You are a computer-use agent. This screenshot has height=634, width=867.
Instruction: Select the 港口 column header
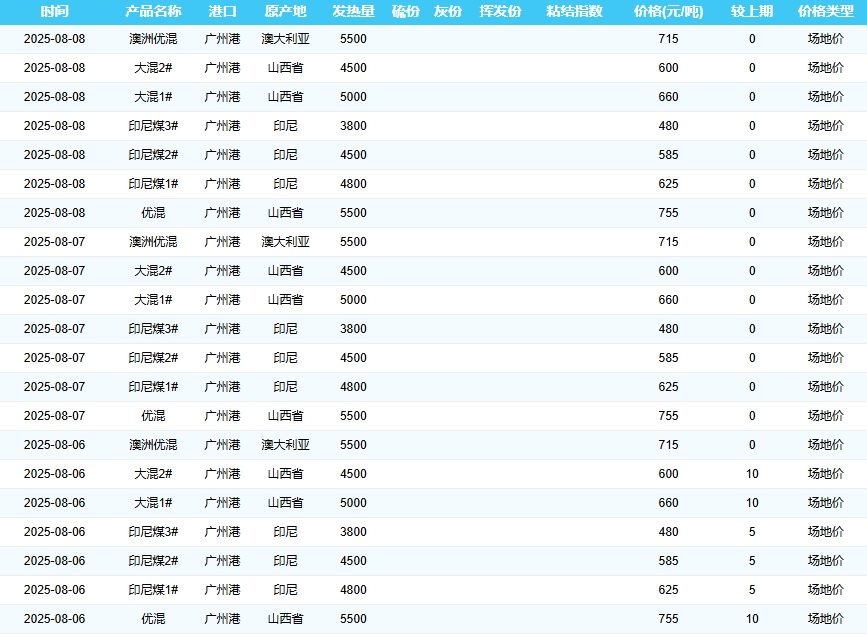coord(222,12)
